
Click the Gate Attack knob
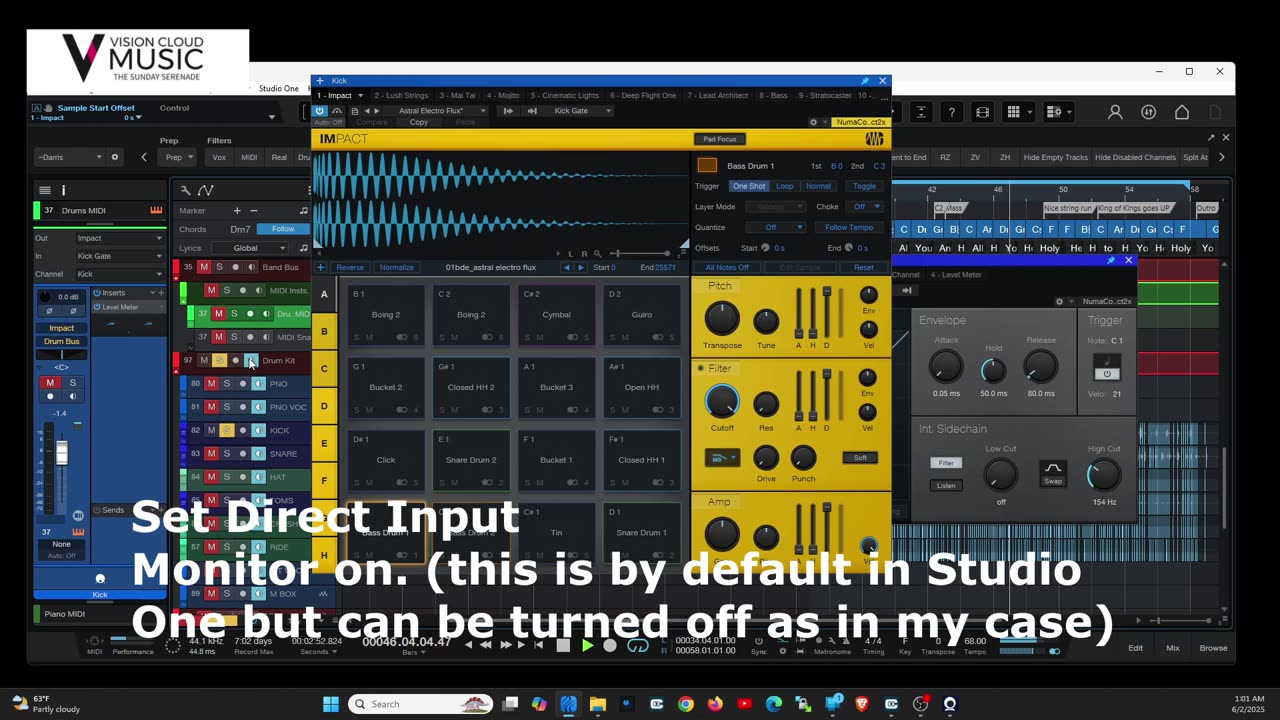[x=946, y=368]
